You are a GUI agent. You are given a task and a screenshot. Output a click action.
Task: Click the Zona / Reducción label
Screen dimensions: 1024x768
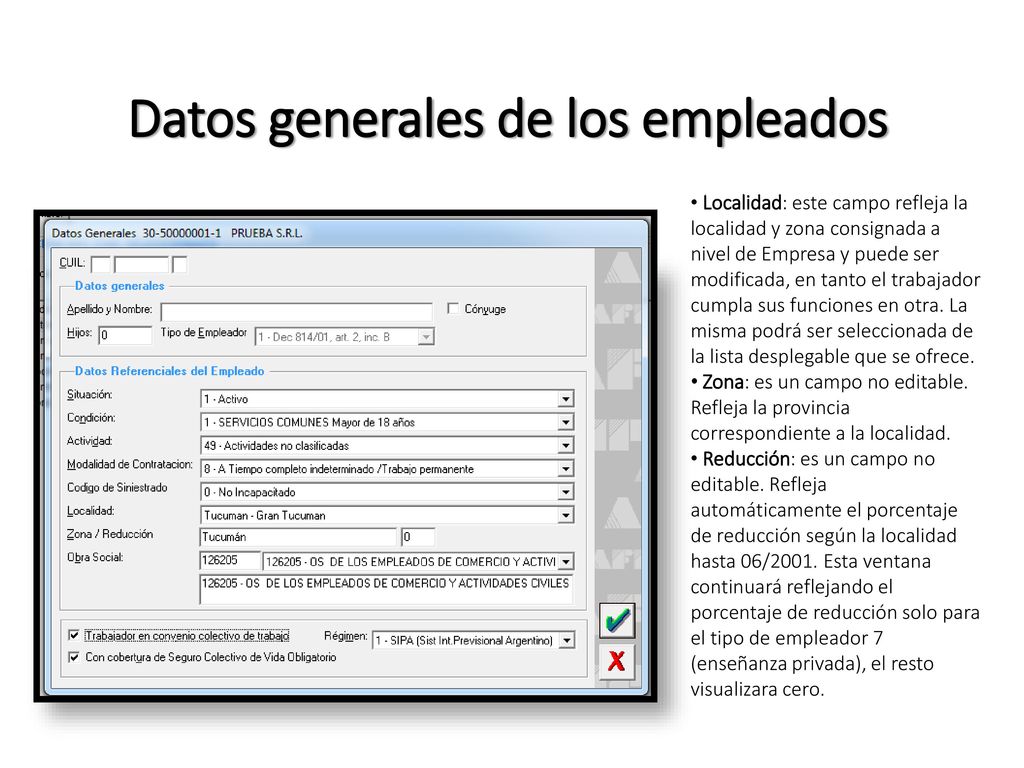(110, 534)
